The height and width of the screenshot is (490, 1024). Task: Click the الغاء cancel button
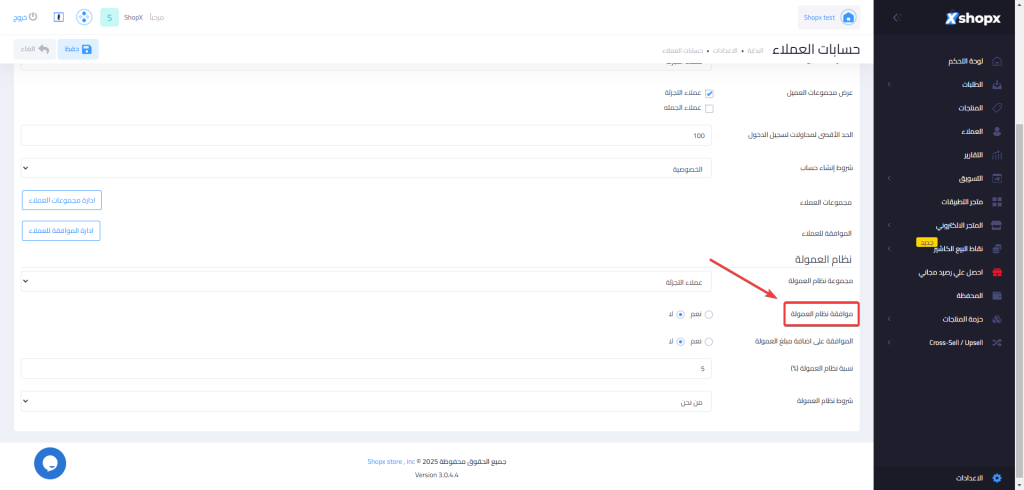(34, 48)
